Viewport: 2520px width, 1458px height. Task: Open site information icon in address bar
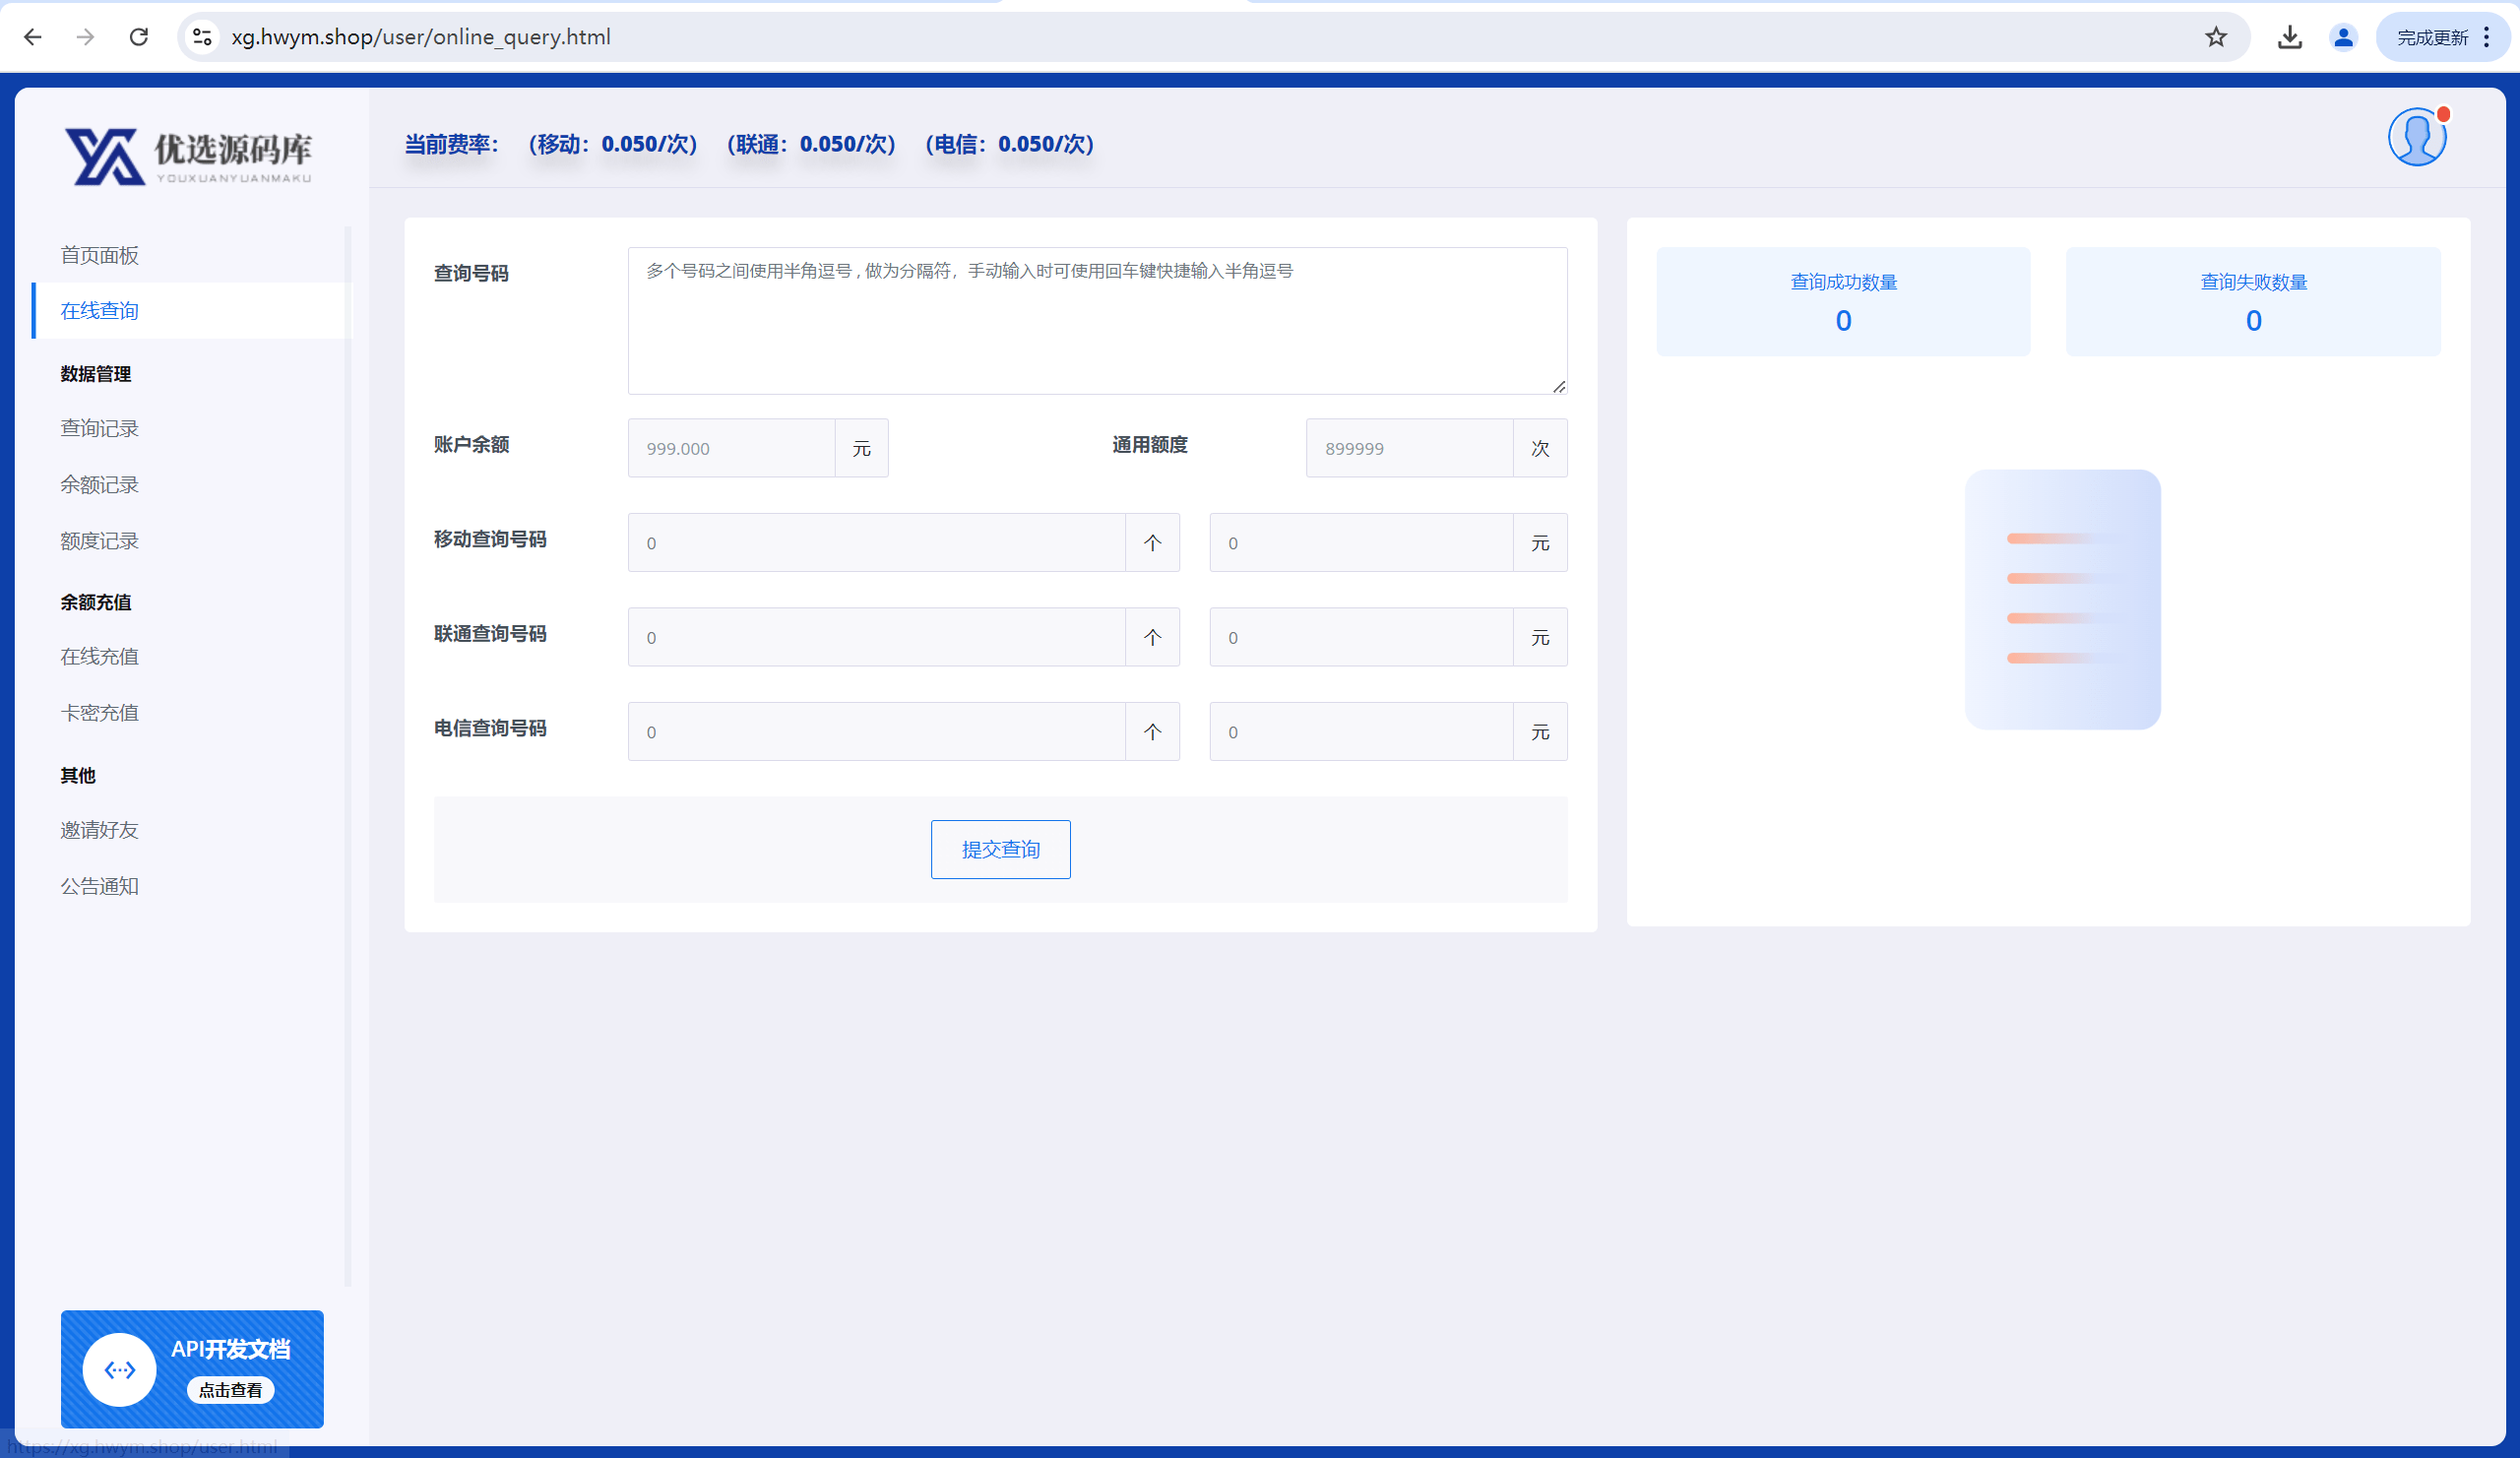tap(203, 37)
